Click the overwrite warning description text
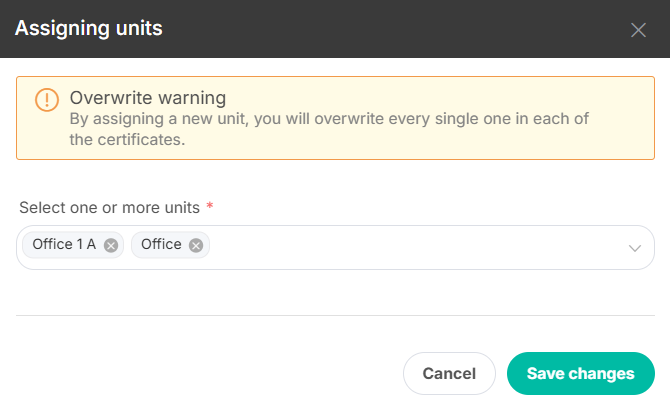 329,129
